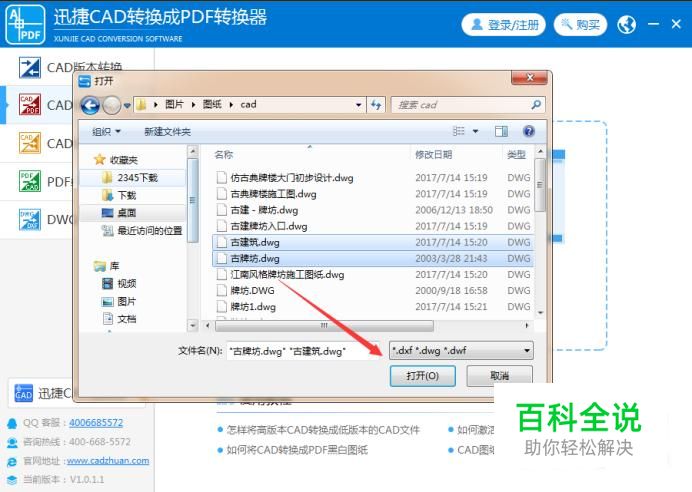
Task: Click the 搜索 cad search field
Action: [461, 105]
